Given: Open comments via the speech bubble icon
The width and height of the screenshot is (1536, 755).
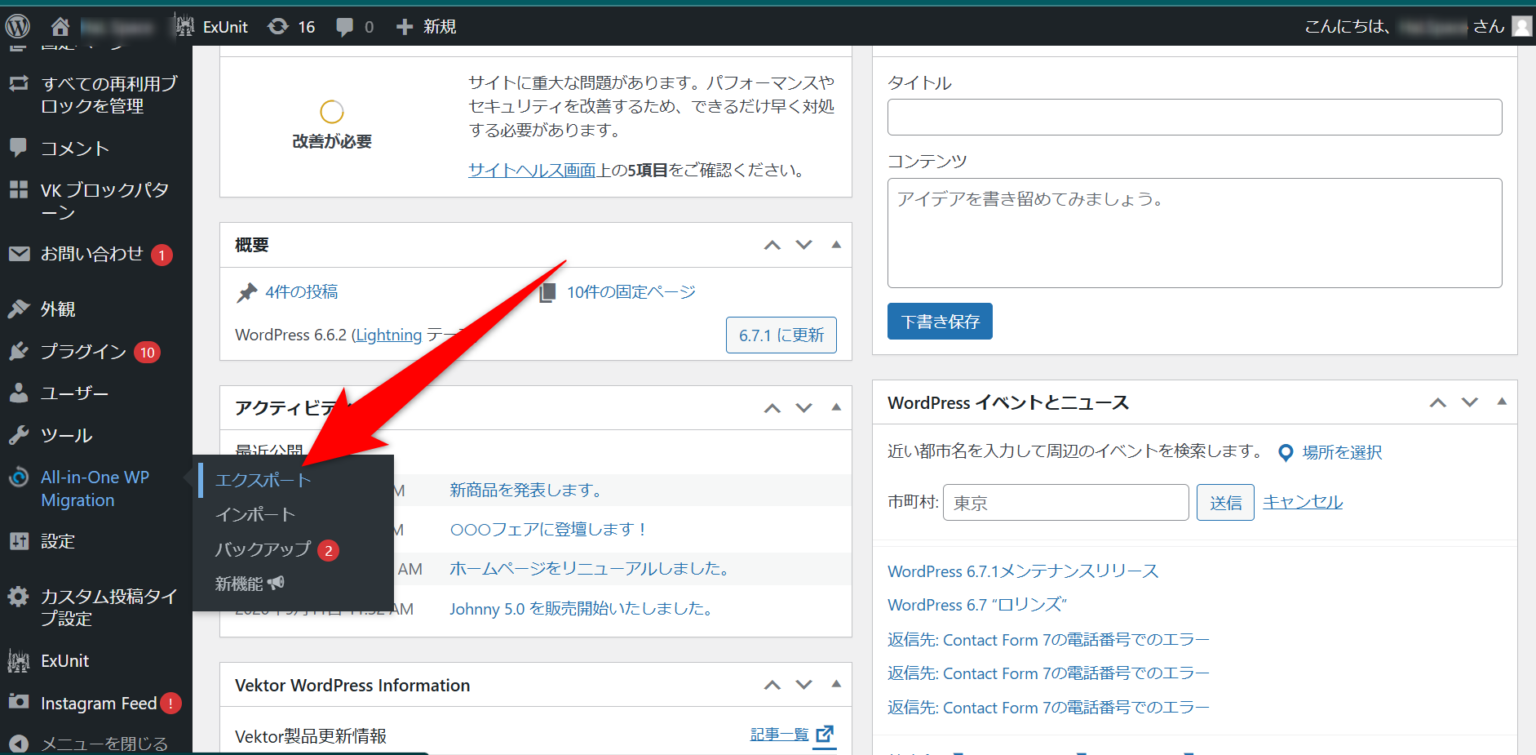Looking at the screenshot, I should [345, 26].
